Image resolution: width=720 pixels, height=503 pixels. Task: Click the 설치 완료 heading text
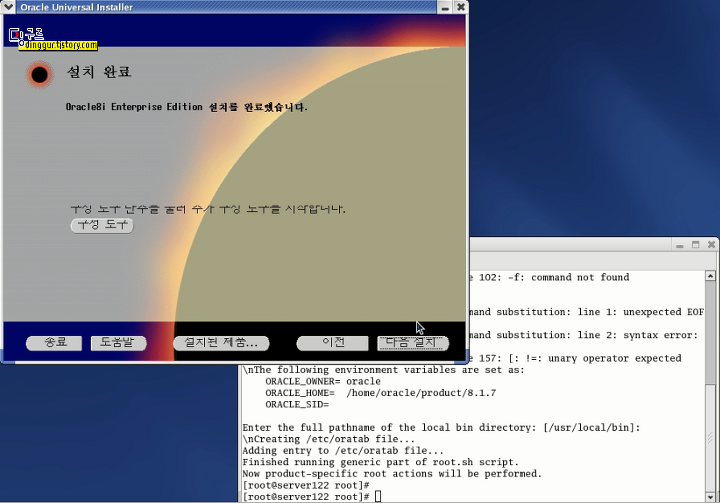click(99, 72)
